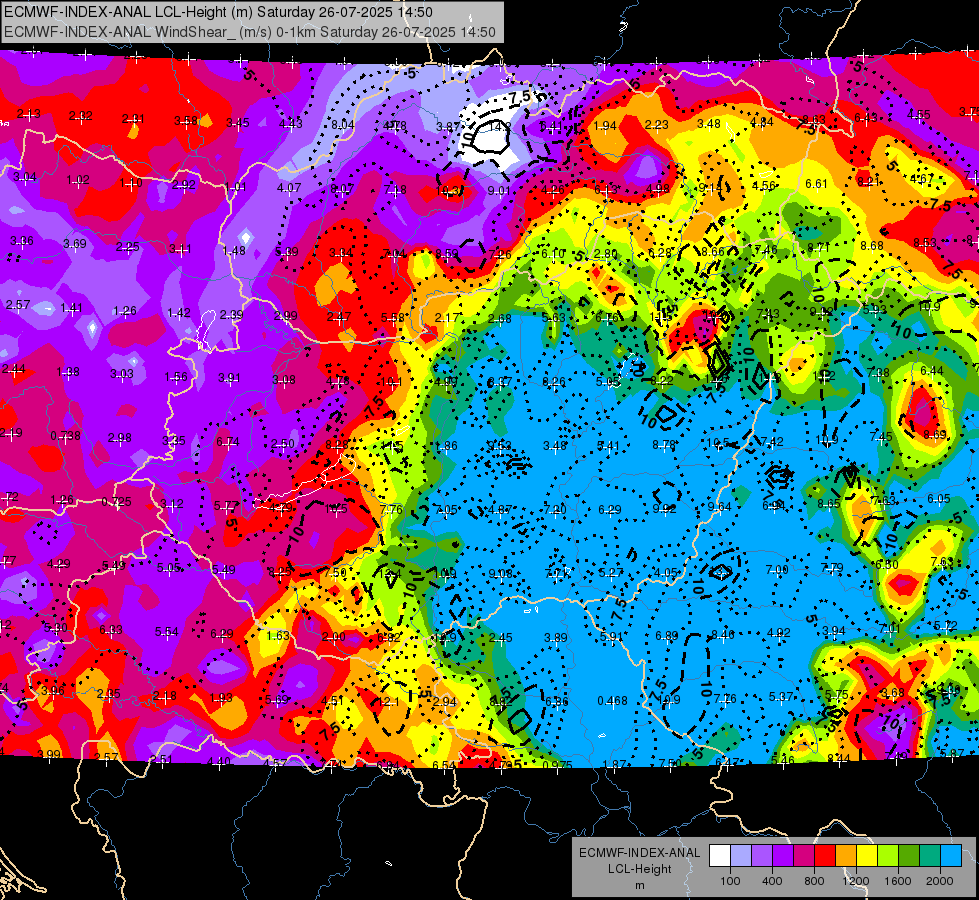Click the wind shear value "0.468" on the map
Viewport: 979px width, 900px height.
(x=612, y=701)
